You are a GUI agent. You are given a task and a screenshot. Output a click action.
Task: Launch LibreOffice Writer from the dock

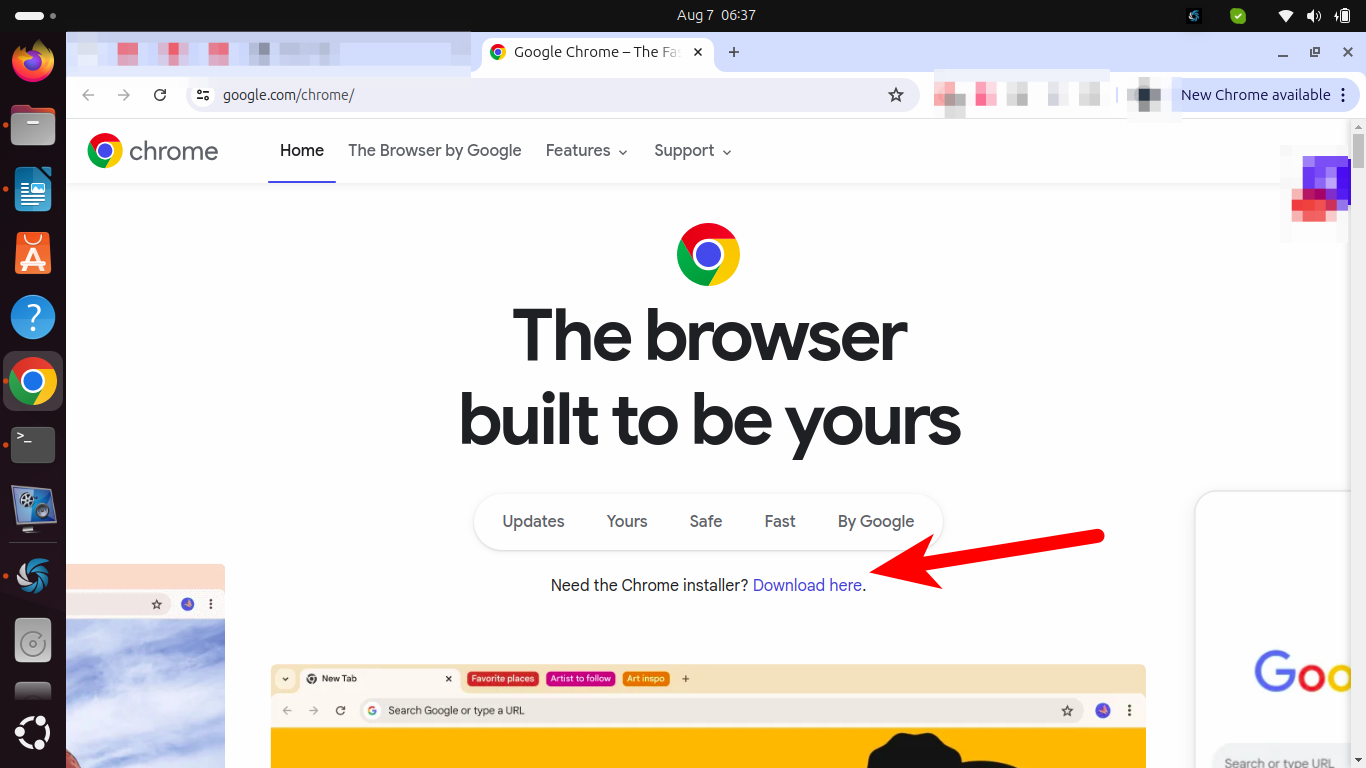(x=33, y=189)
